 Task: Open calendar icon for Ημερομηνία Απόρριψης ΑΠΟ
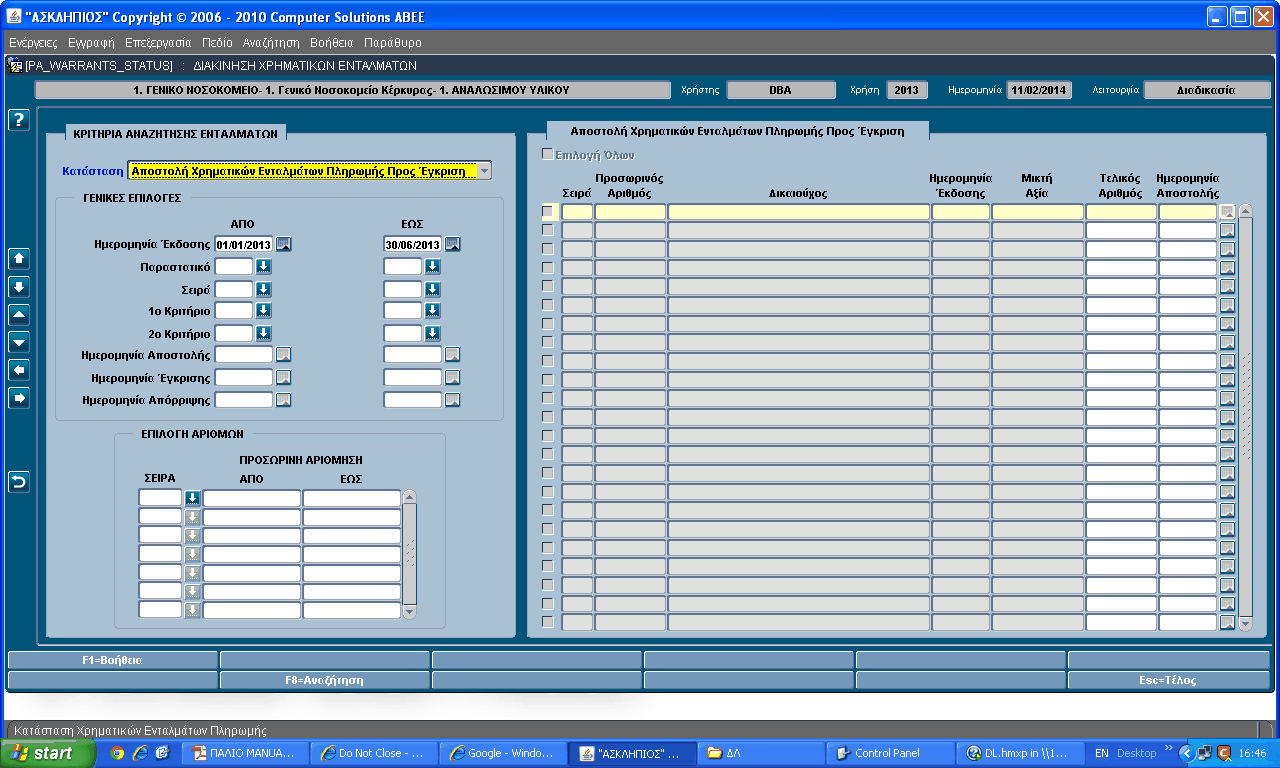pyautogui.click(x=284, y=400)
